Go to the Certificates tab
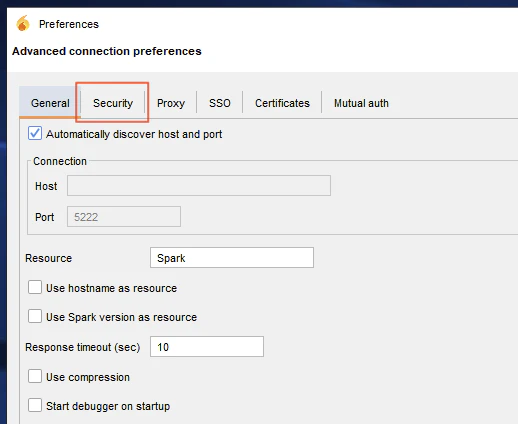This screenshot has width=518, height=424. tap(282, 103)
